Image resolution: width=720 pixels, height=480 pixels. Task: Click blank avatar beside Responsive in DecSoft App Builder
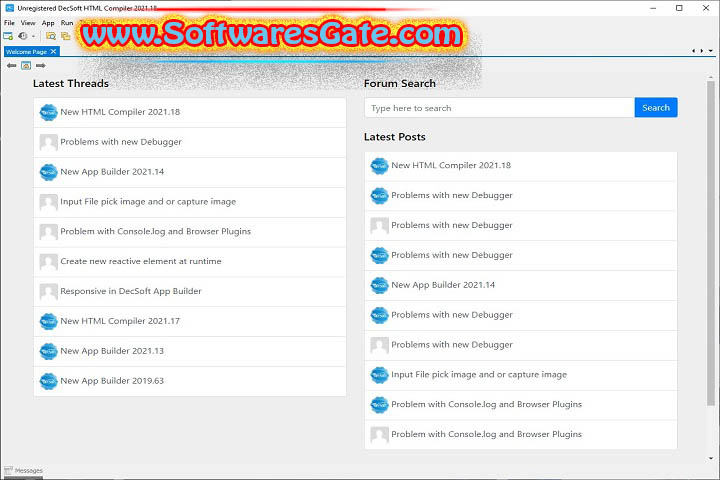point(48,291)
